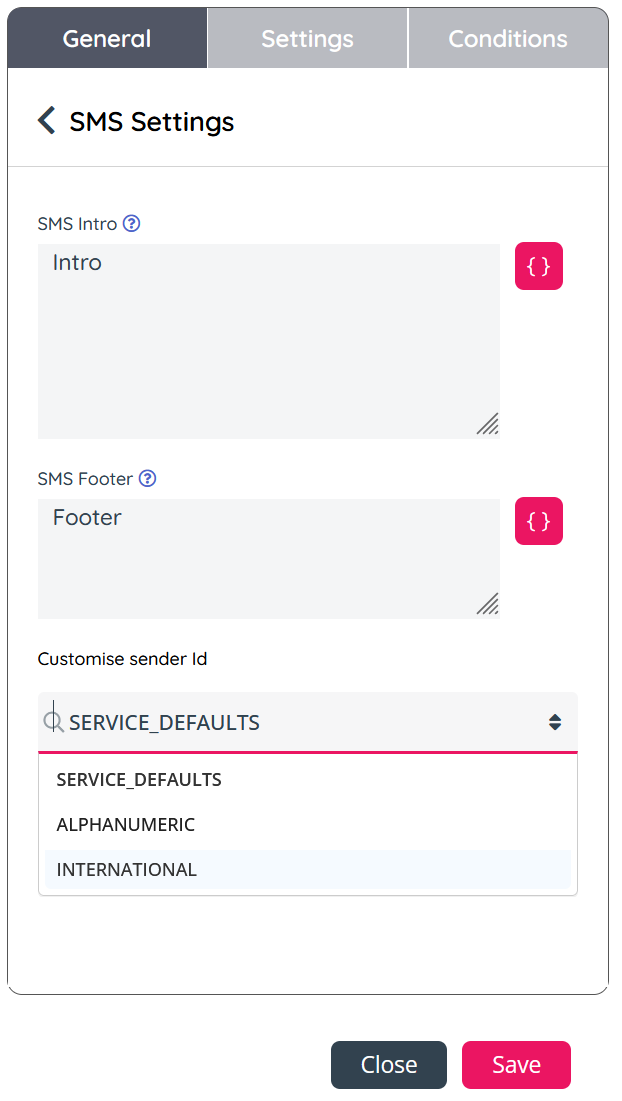Open the SMS Footer help tooltip icon
This screenshot has width=622, height=1101.
pyautogui.click(x=147, y=478)
